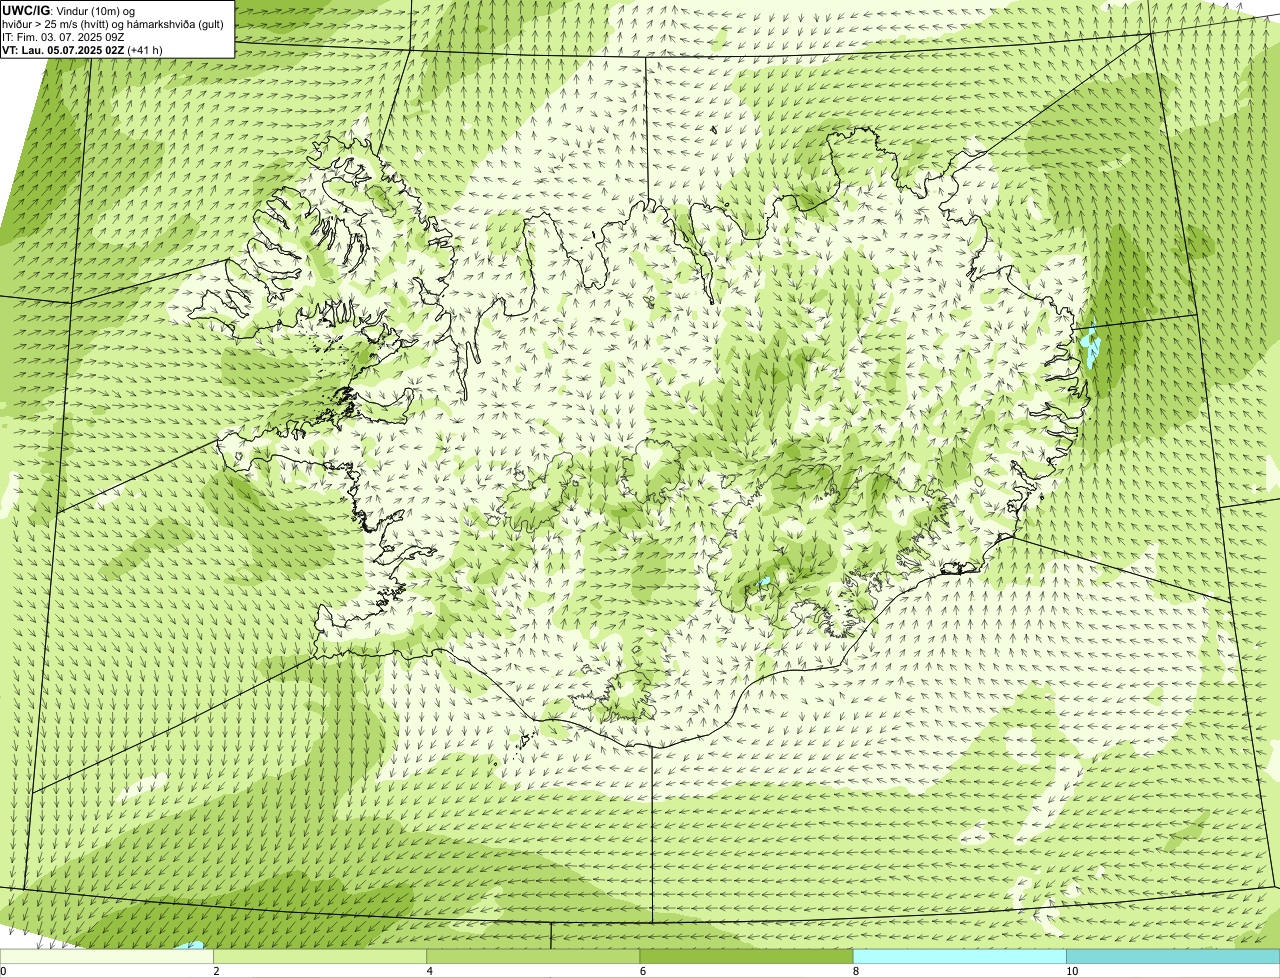Screen dimensions: 1280x978
Task: Click the 'UWC/IG: Vindur (10m) og' title line
Action: click(69, 10)
